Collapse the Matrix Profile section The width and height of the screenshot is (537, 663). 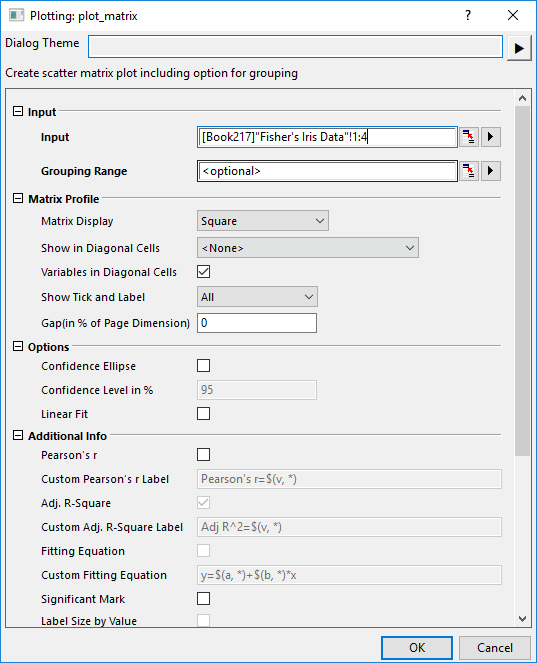coord(18,198)
